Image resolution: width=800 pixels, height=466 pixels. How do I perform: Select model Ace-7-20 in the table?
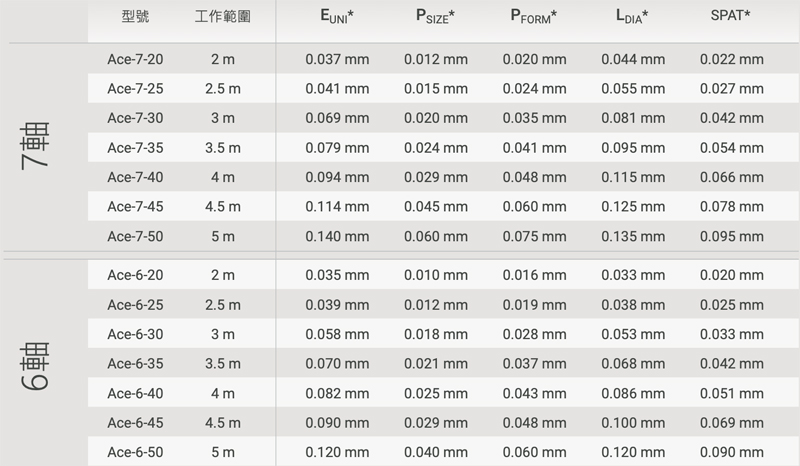coord(135,59)
